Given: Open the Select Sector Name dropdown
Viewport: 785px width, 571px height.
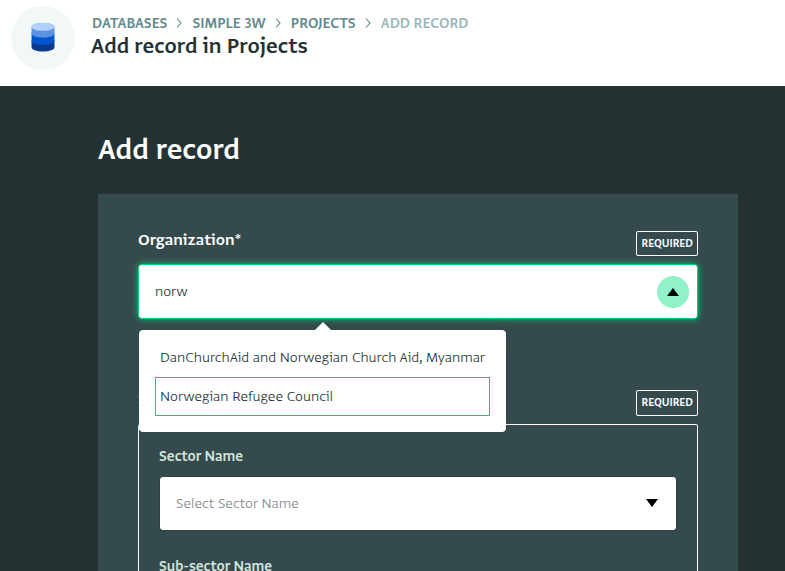Looking at the screenshot, I should point(418,503).
